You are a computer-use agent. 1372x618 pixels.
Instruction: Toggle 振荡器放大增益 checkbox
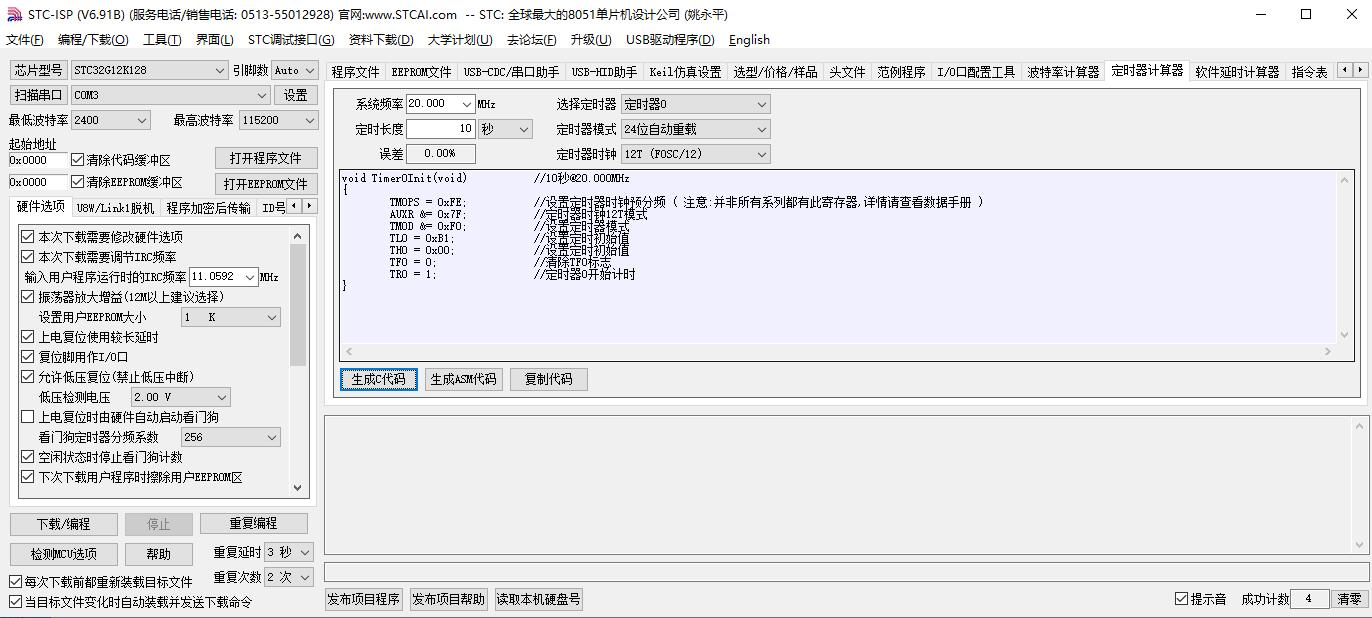tap(28, 297)
